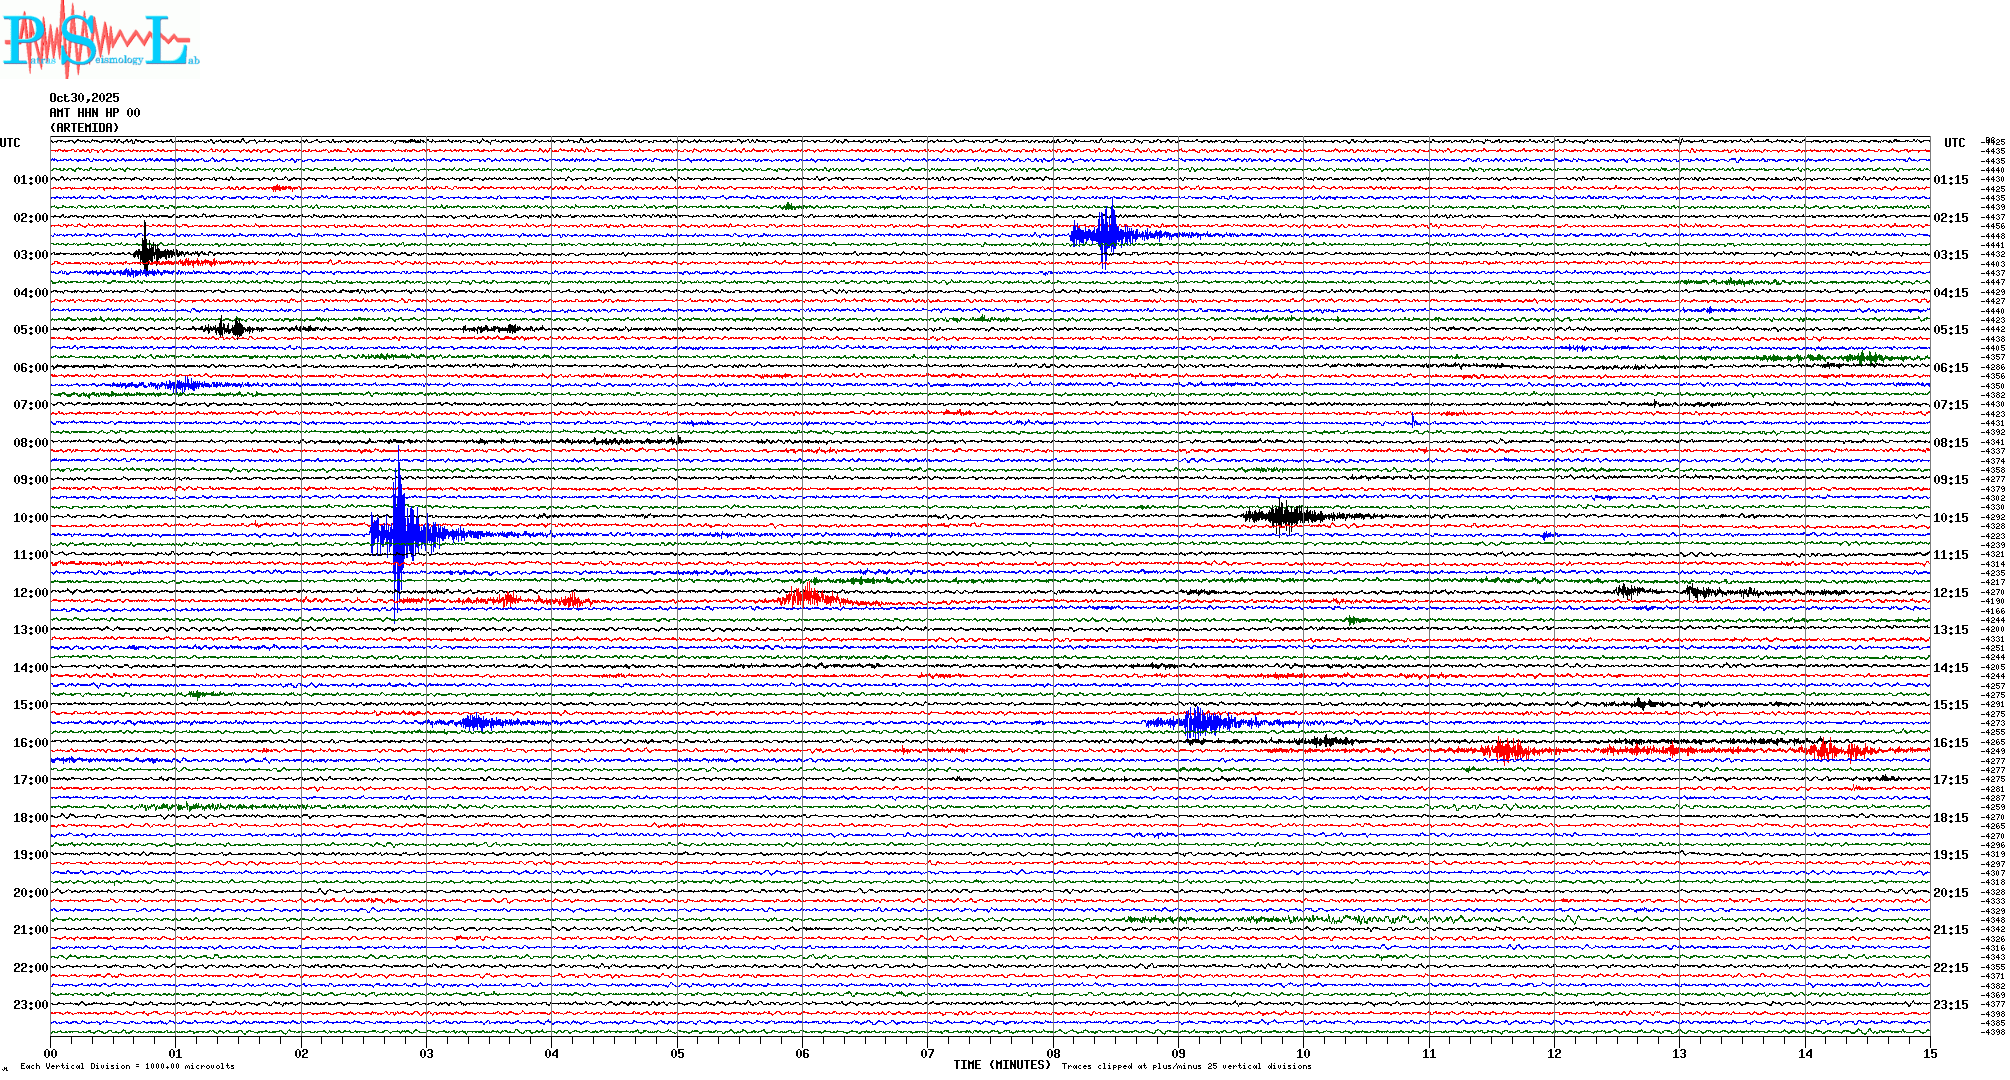Click the AMT HHN HP 00 station label
The image size is (2010, 1080).
tap(95, 113)
